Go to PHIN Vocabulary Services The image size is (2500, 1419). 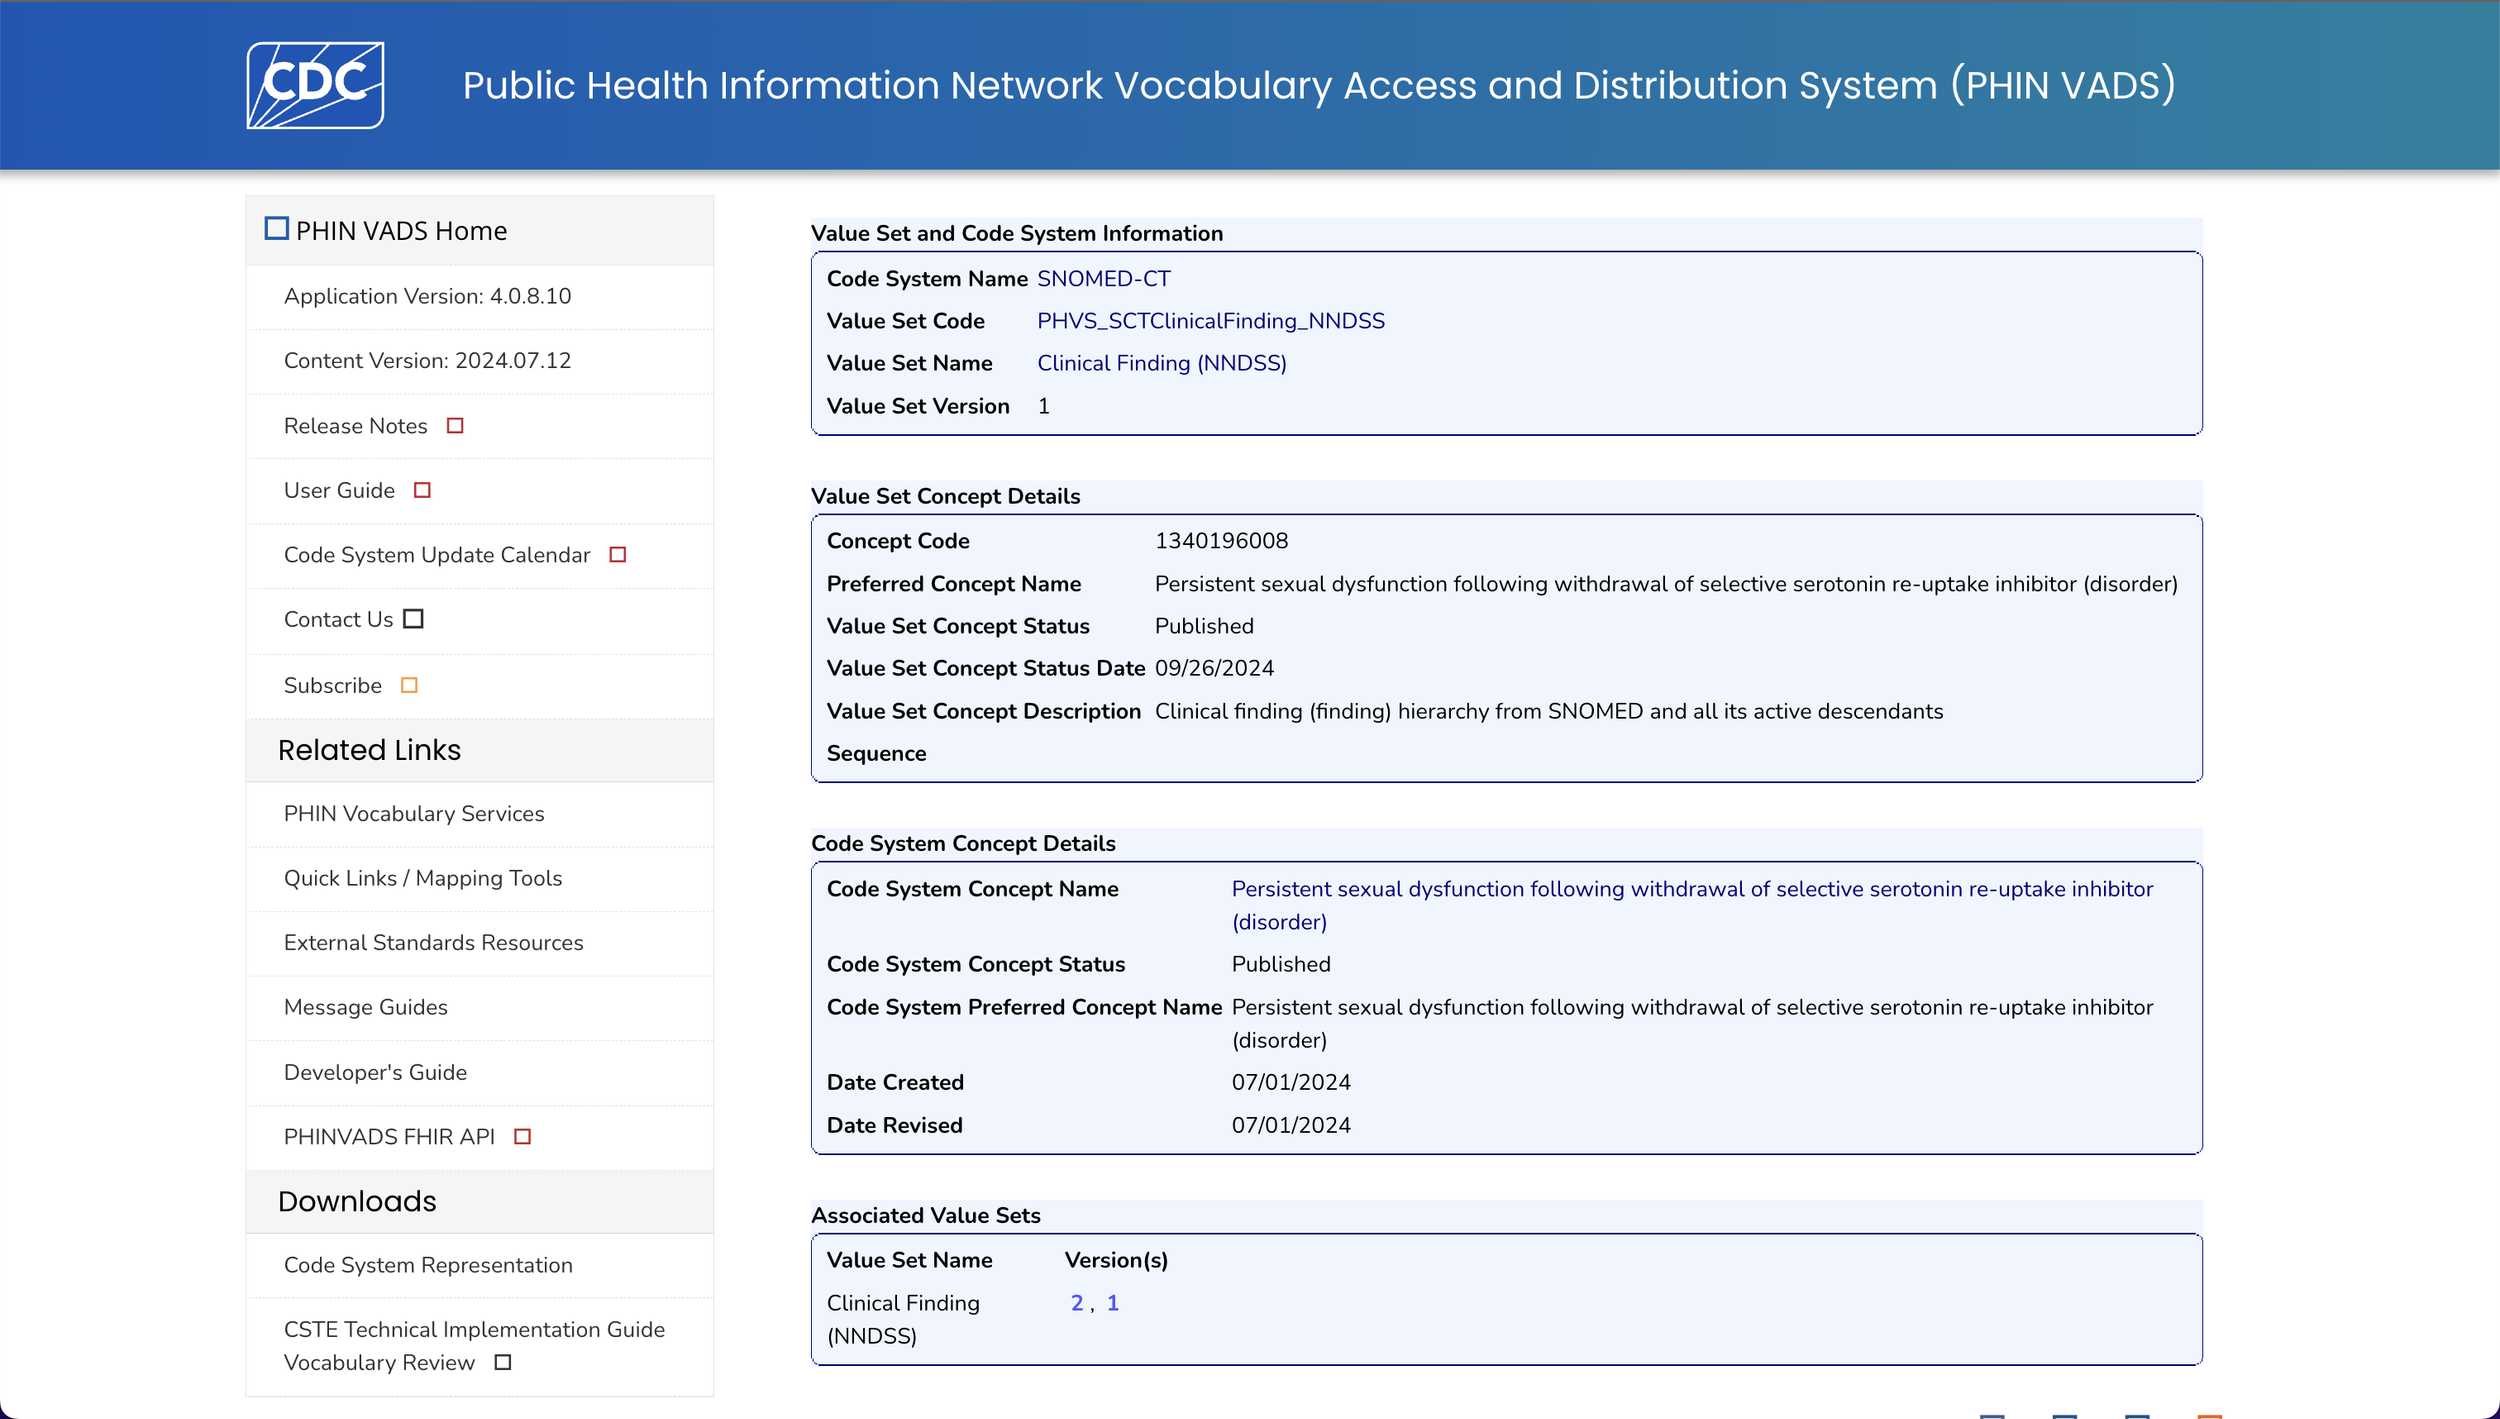point(414,814)
